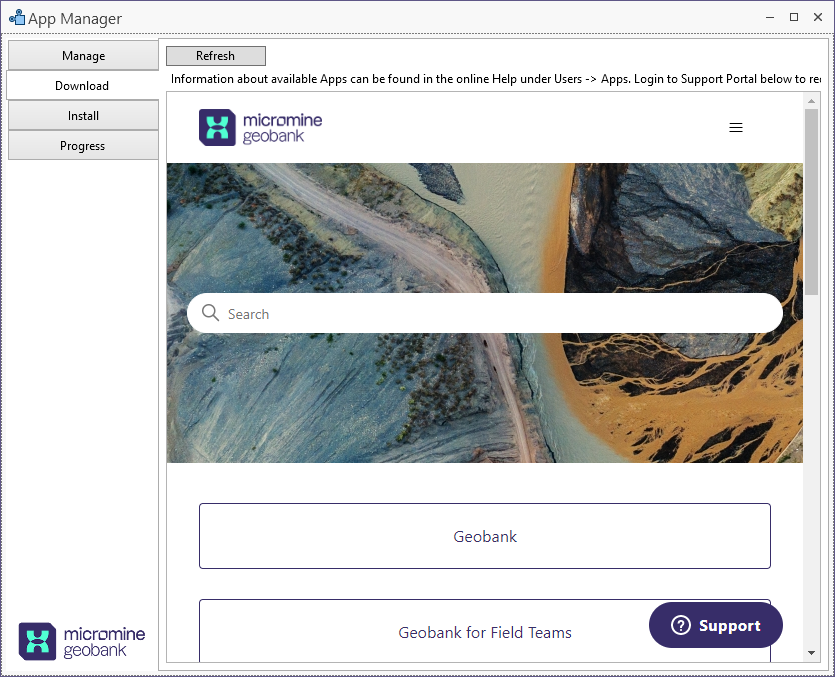Click the search magnifier icon
Image resolution: width=835 pixels, height=677 pixels.
point(210,313)
